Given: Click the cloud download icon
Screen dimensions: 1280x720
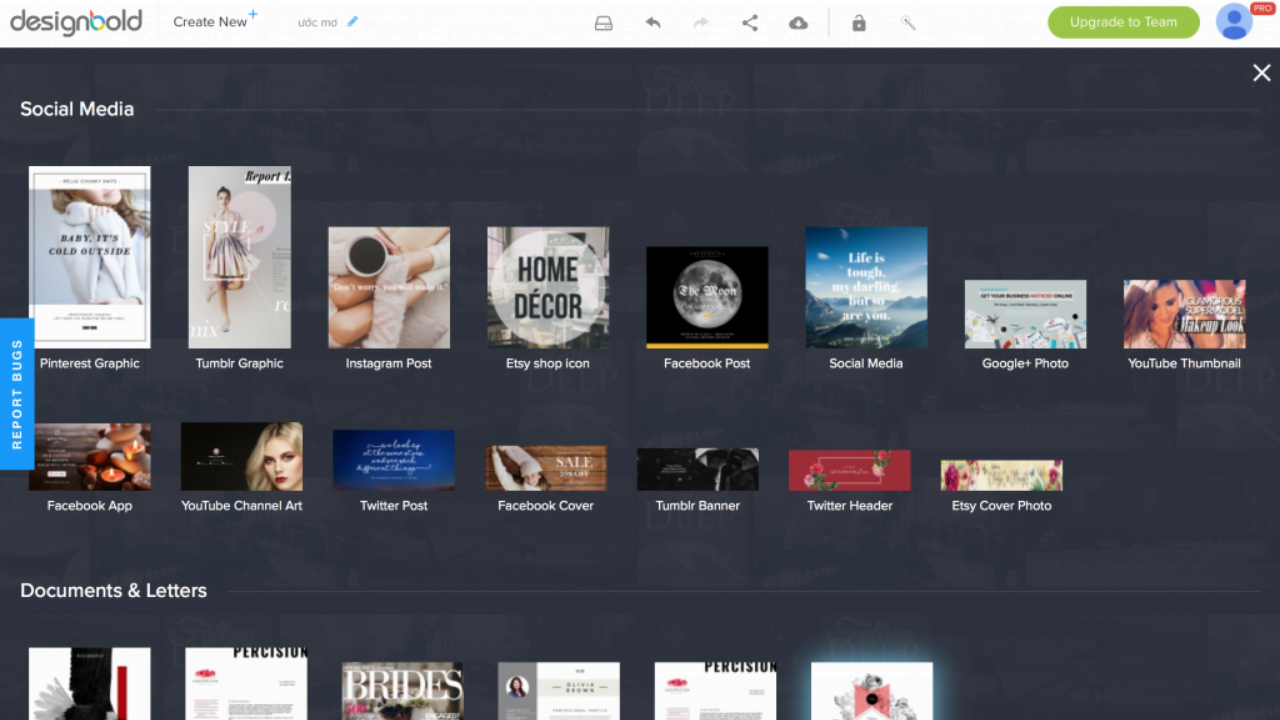Looking at the screenshot, I should [798, 23].
